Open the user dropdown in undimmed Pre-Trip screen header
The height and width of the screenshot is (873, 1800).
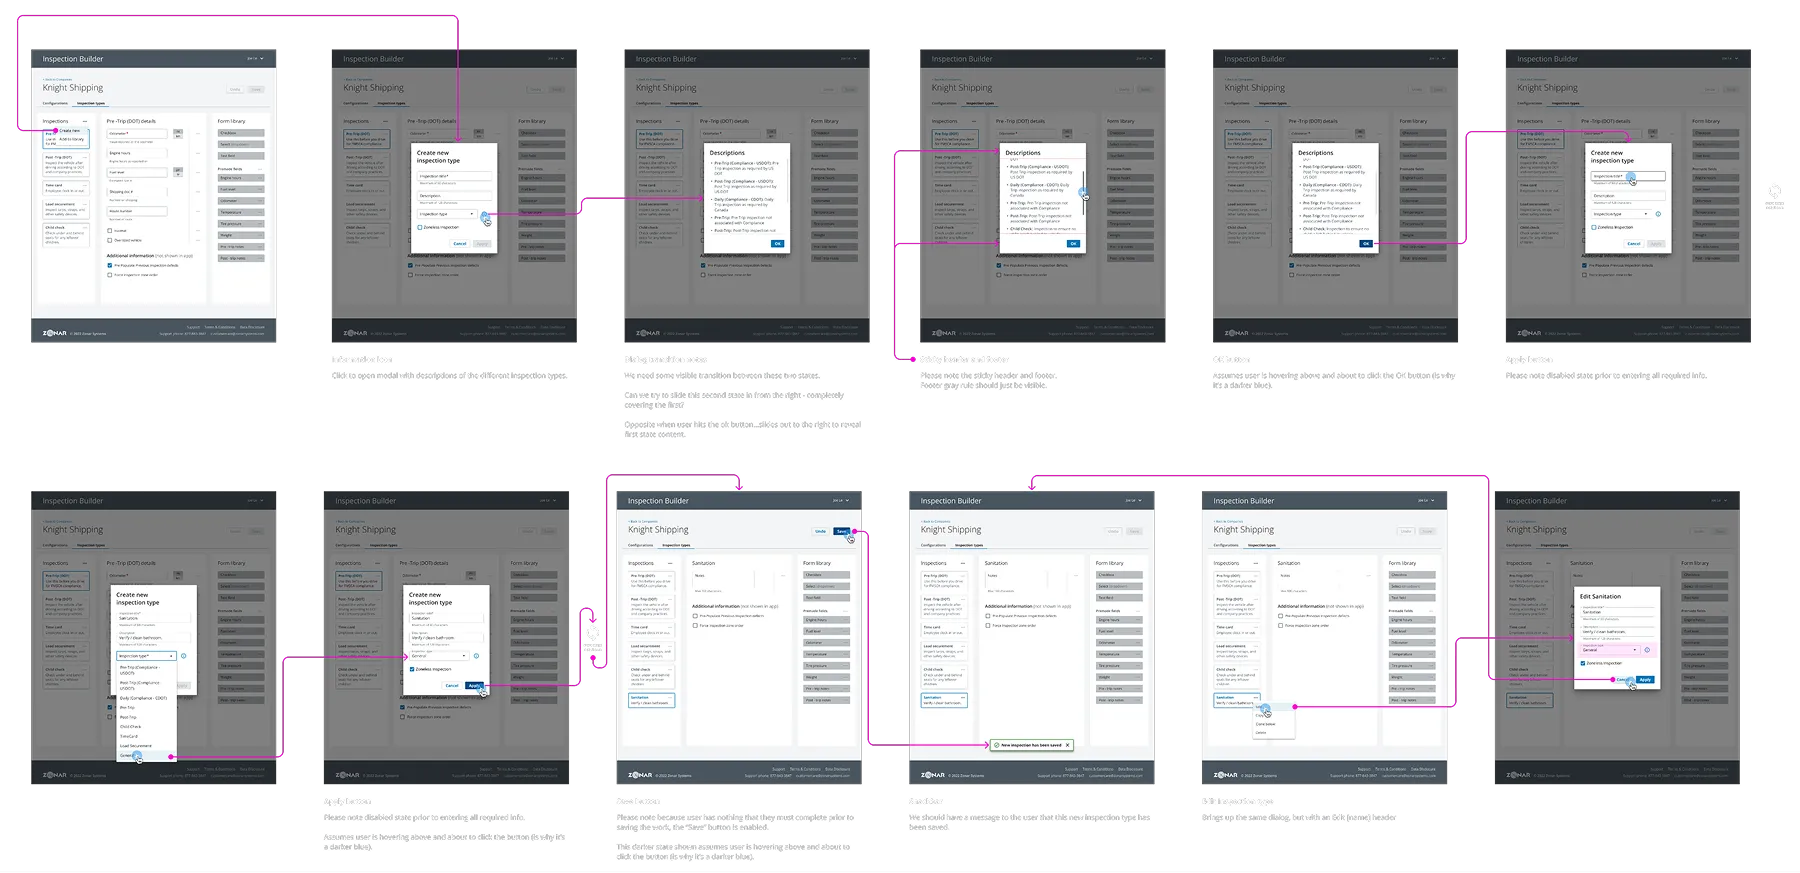click(256, 59)
